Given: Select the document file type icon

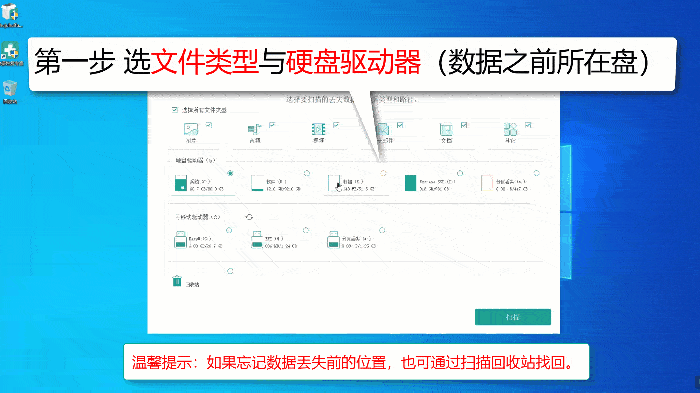Looking at the screenshot, I should click(446, 130).
